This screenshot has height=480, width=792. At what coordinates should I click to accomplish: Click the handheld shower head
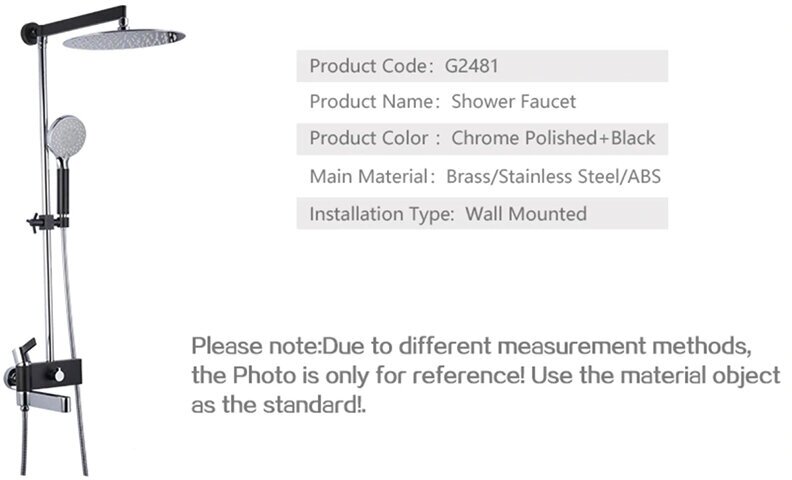[66, 136]
